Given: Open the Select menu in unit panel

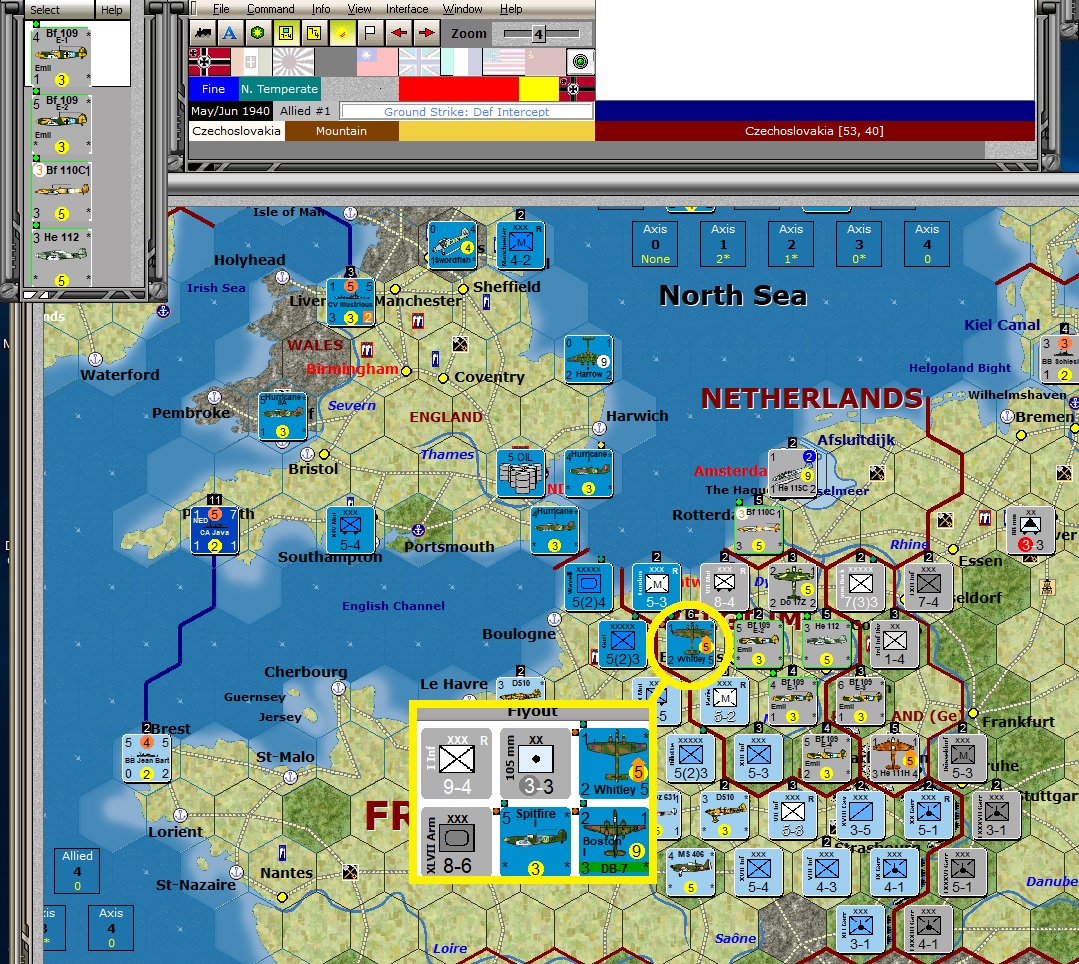Looking at the screenshot, I should [45, 10].
